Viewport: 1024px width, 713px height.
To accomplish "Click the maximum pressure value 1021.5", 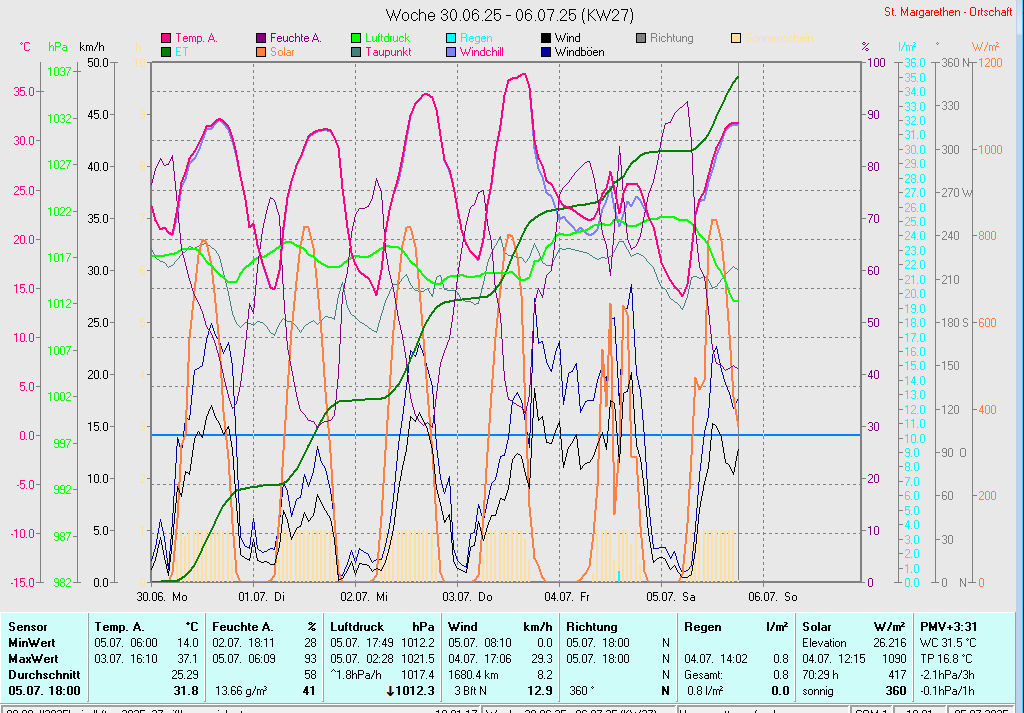I will [419, 659].
